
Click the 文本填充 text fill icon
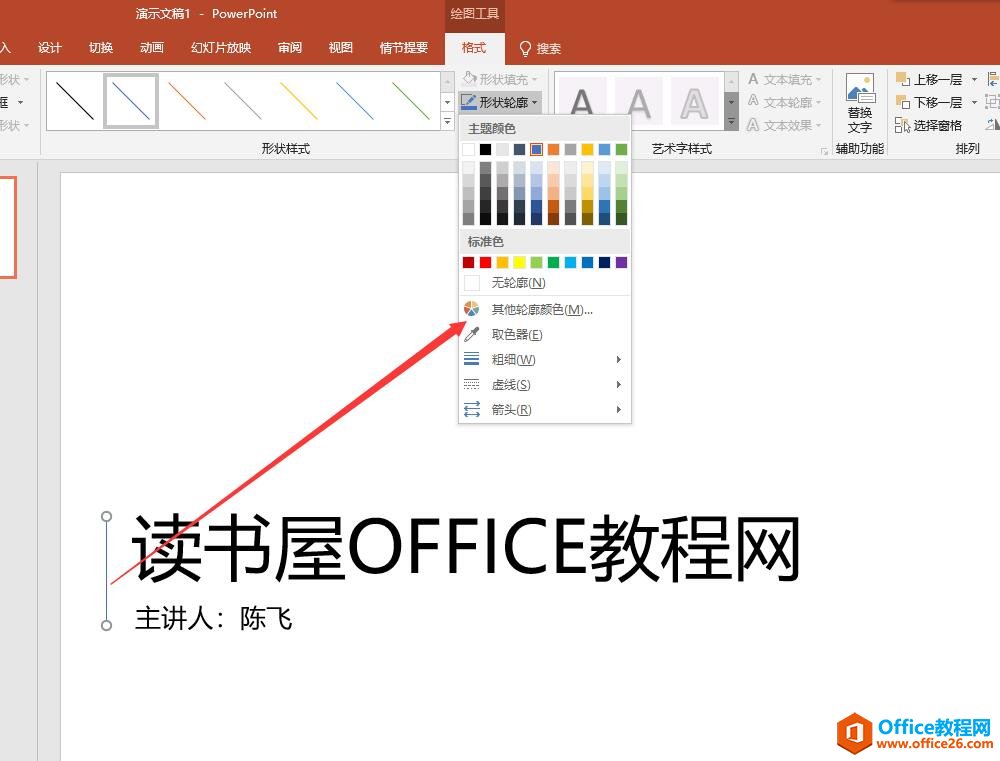[782, 79]
